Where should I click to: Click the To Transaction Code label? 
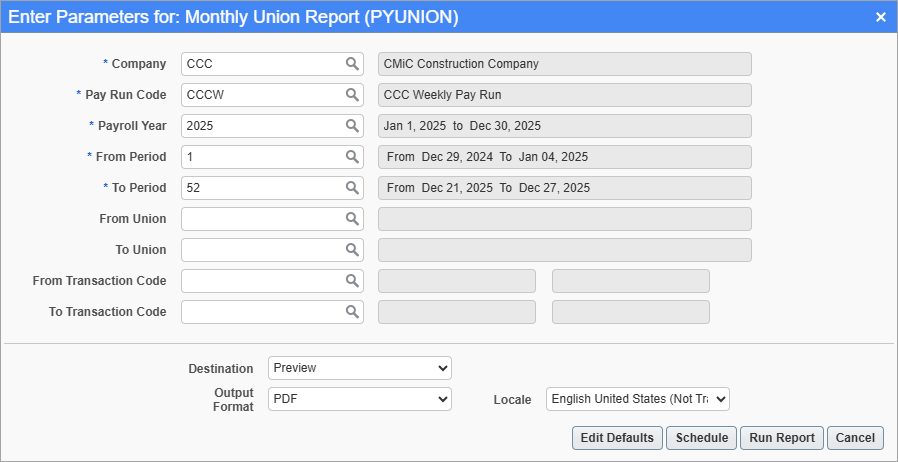[108, 311]
